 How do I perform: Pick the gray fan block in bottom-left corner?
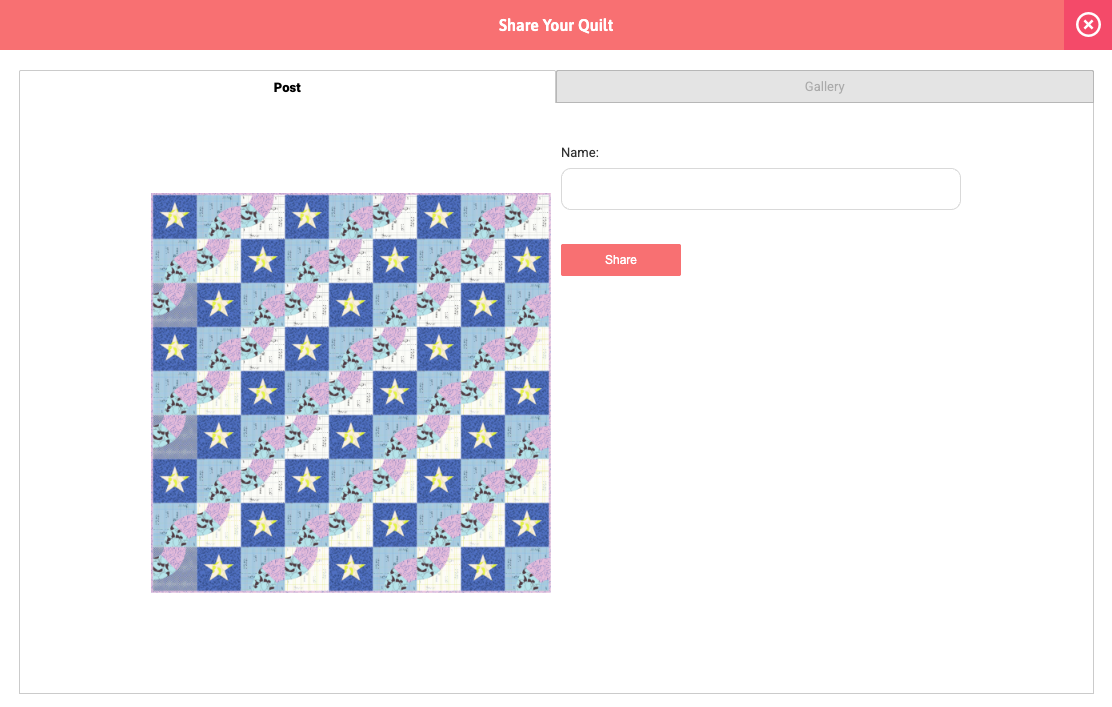174,569
